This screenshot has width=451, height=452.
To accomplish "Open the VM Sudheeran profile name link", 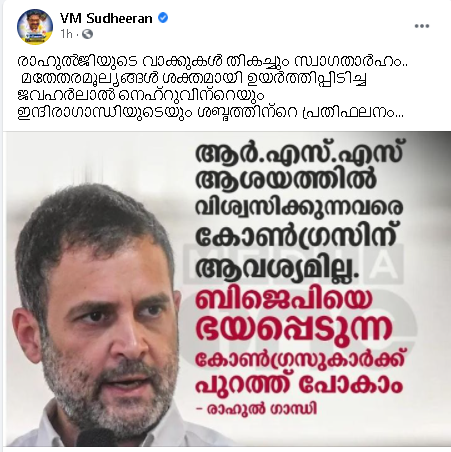I will click(x=106, y=18).
